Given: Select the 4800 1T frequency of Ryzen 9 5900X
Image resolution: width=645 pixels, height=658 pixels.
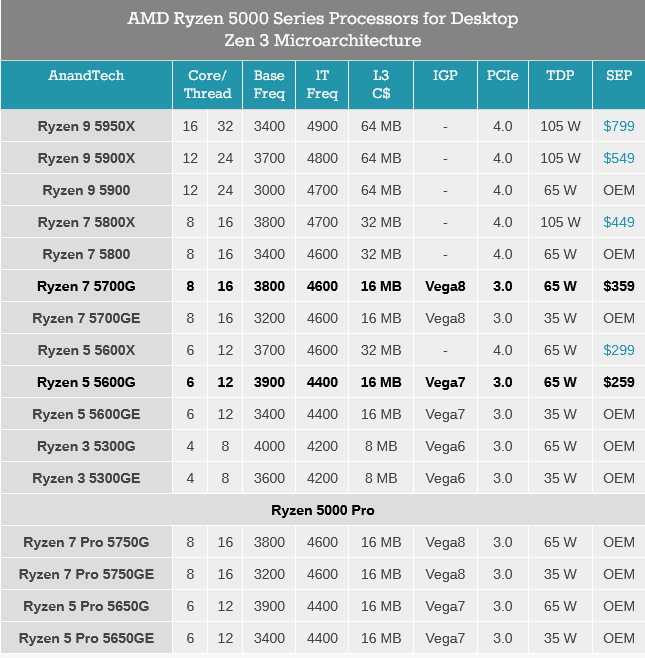Looking at the screenshot, I should pos(322,158).
